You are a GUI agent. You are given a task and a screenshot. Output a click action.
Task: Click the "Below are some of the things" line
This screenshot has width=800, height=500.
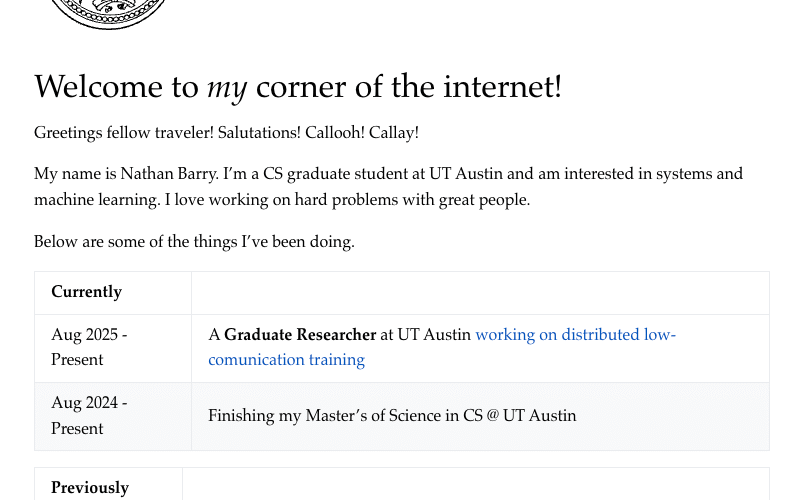pyautogui.click(x=194, y=242)
